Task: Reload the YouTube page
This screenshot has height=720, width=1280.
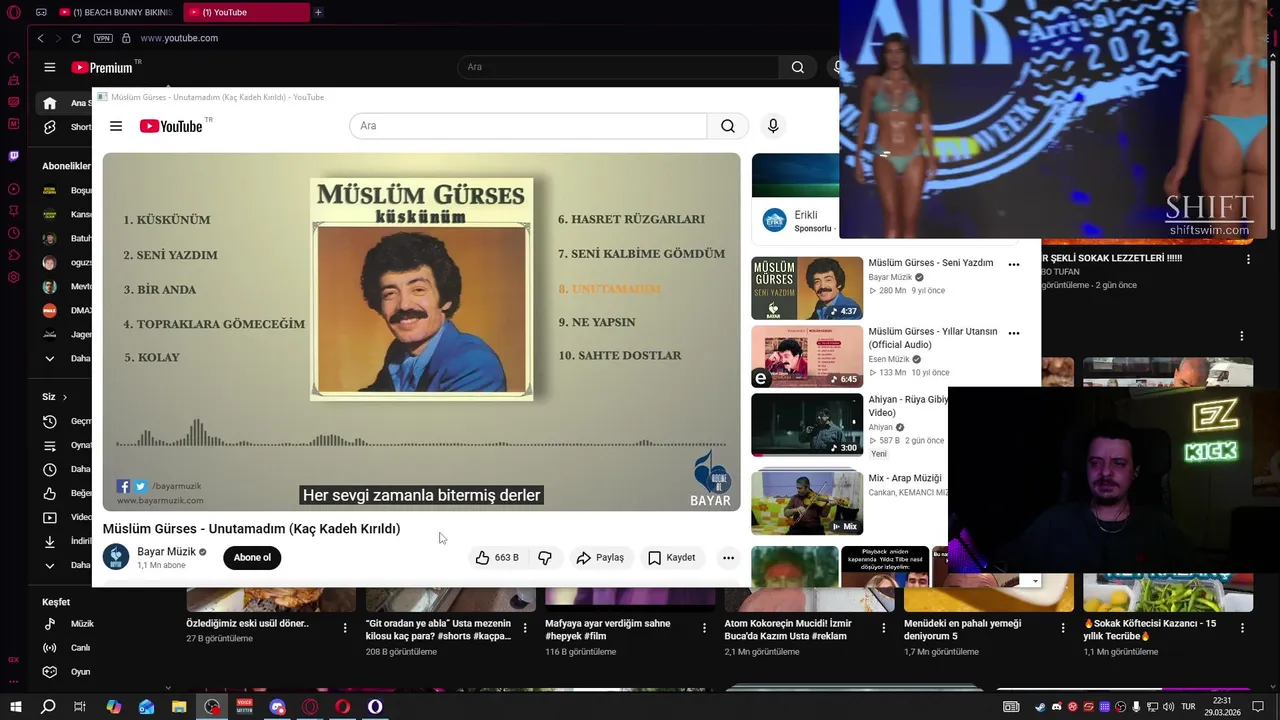Action: pos(76,38)
